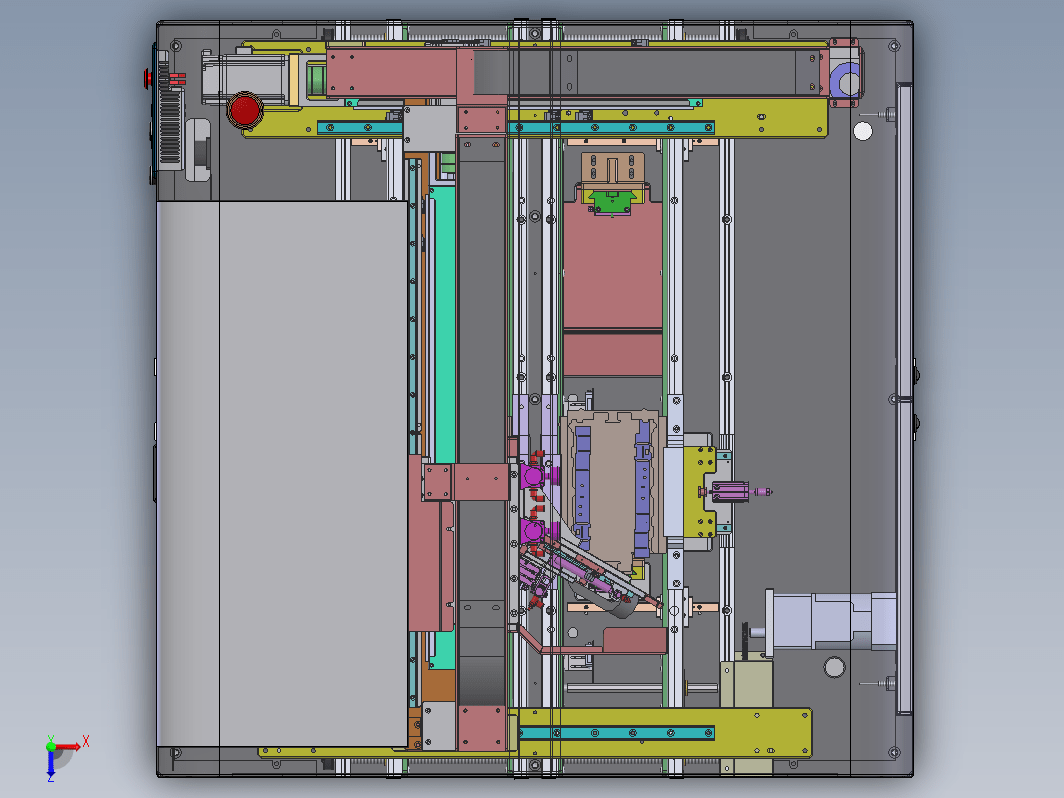The width and height of the screenshot is (1064, 798).
Task: Select the large light gray cover panel
Action: 282,474
